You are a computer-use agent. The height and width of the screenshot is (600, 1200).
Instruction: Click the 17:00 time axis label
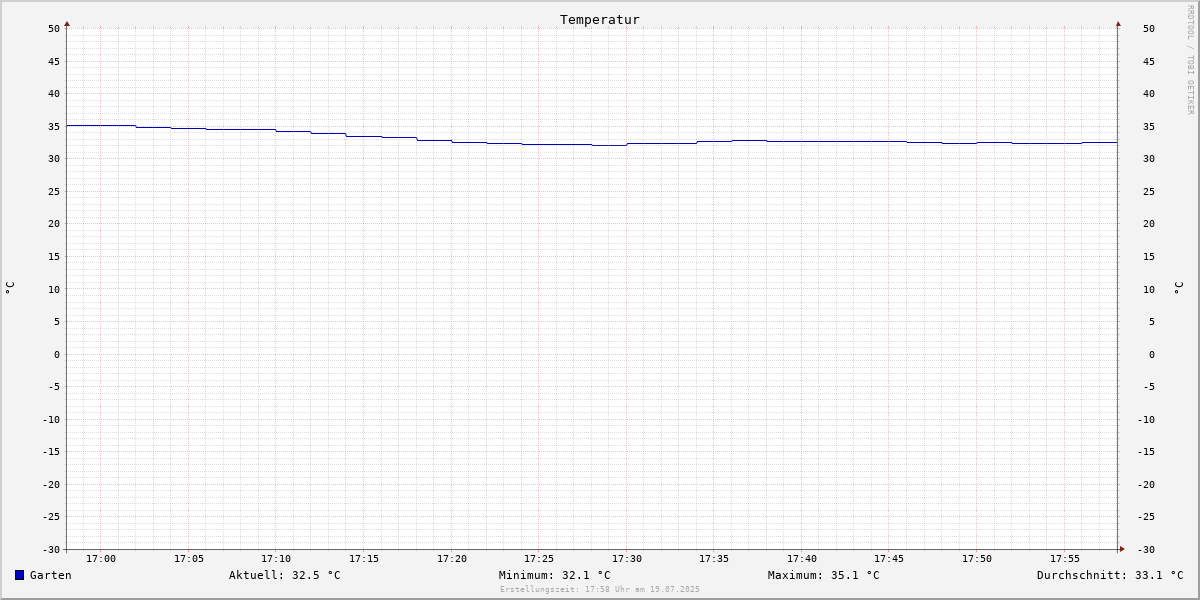(x=101, y=559)
